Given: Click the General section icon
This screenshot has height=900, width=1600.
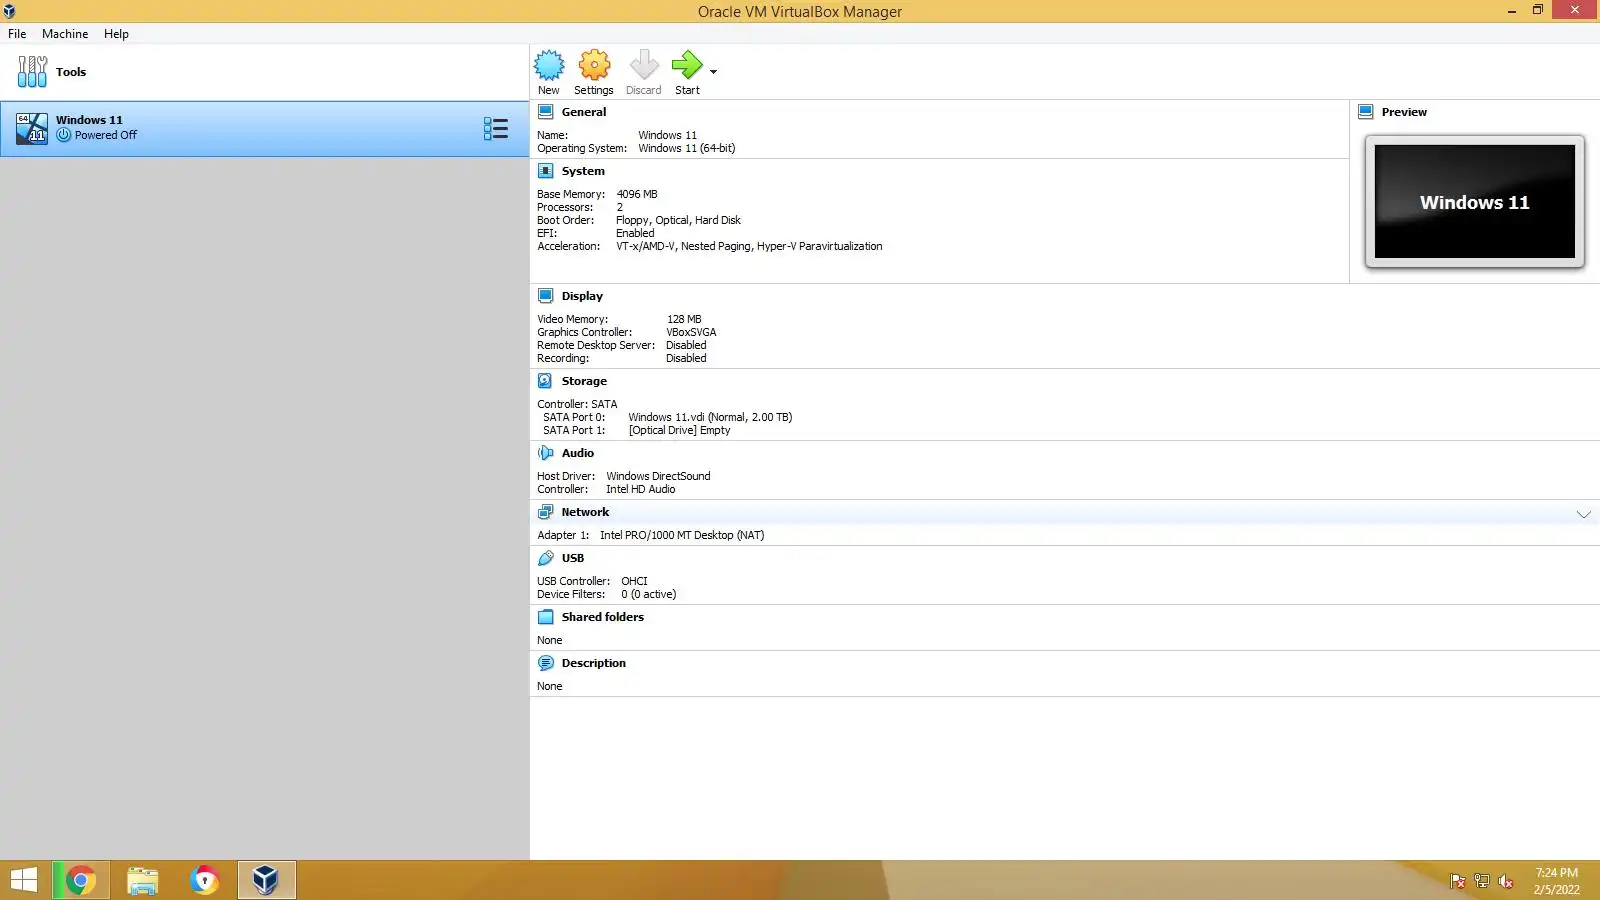Looking at the screenshot, I should point(546,112).
